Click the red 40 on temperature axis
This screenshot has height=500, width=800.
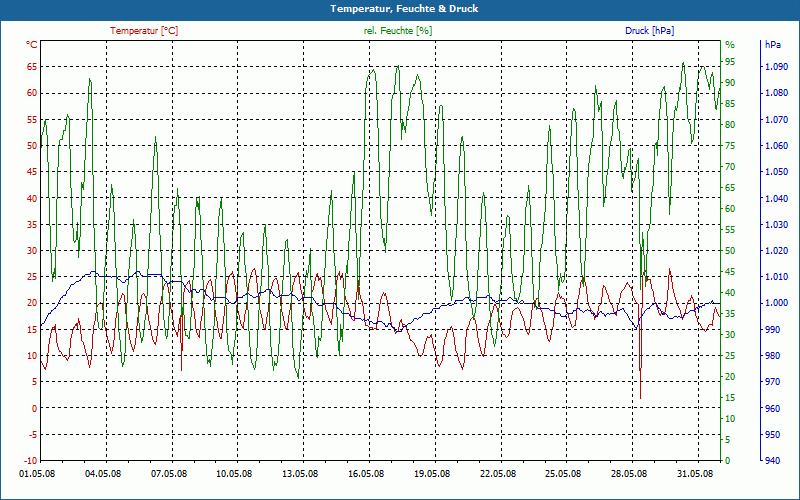click(x=32, y=198)
